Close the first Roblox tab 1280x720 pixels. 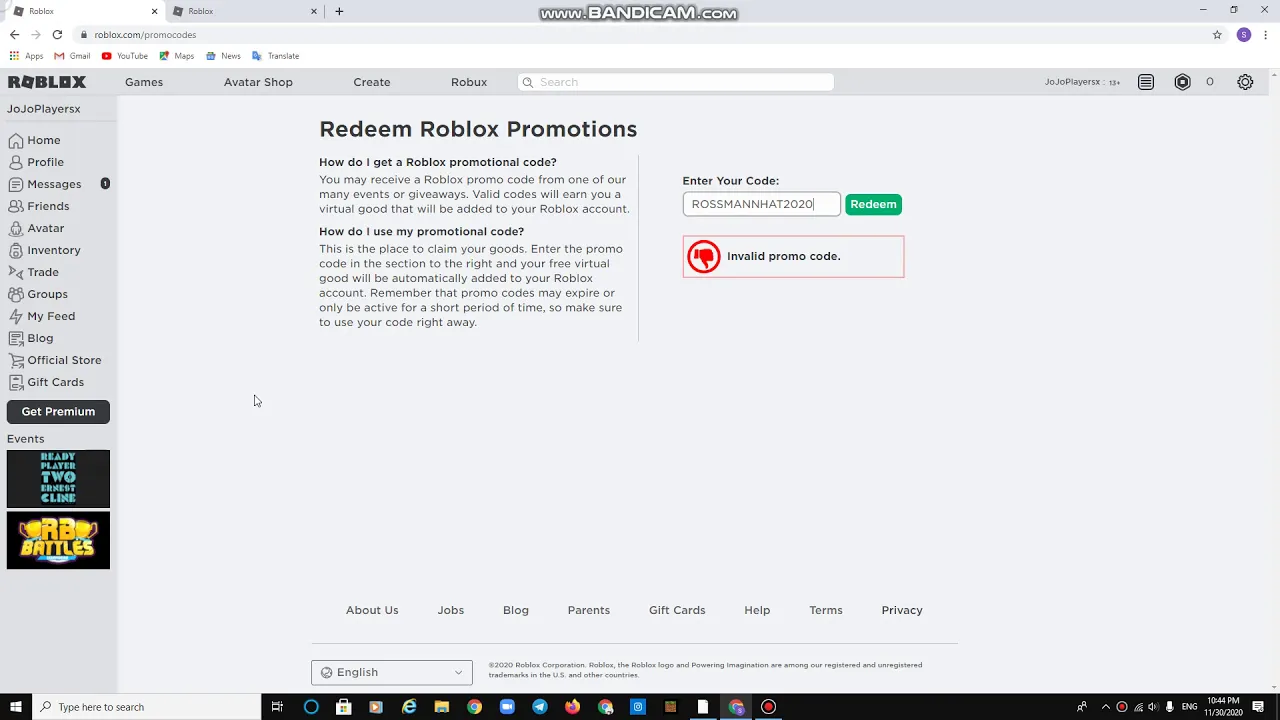[154, 11]
